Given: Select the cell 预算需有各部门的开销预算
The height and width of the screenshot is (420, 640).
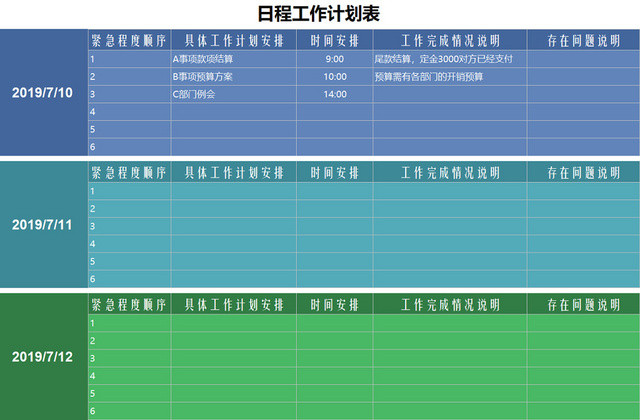Looking at the screenshot, I should tap(450, 77).
